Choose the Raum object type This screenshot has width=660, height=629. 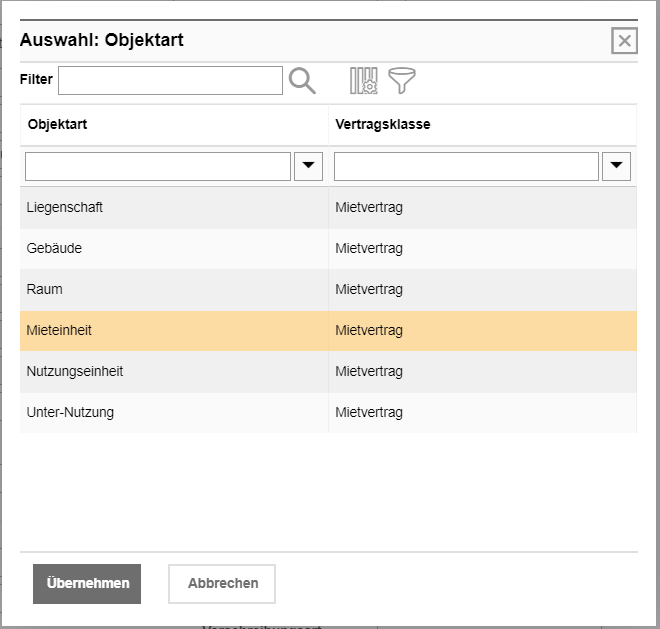[45, 290]
